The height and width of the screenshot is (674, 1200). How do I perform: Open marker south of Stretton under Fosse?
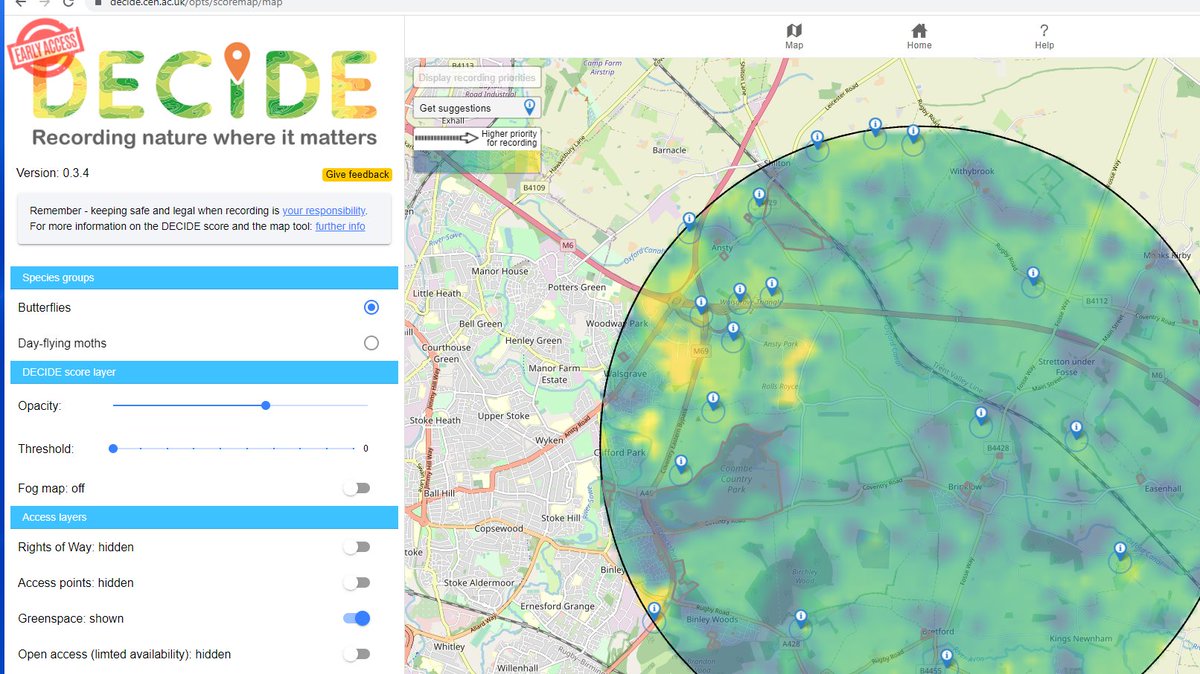coord(1077,431)
